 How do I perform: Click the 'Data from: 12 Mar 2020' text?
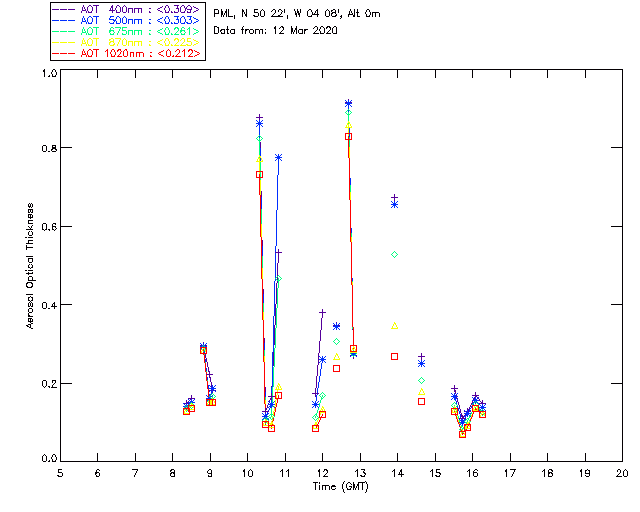click(276, 30)
